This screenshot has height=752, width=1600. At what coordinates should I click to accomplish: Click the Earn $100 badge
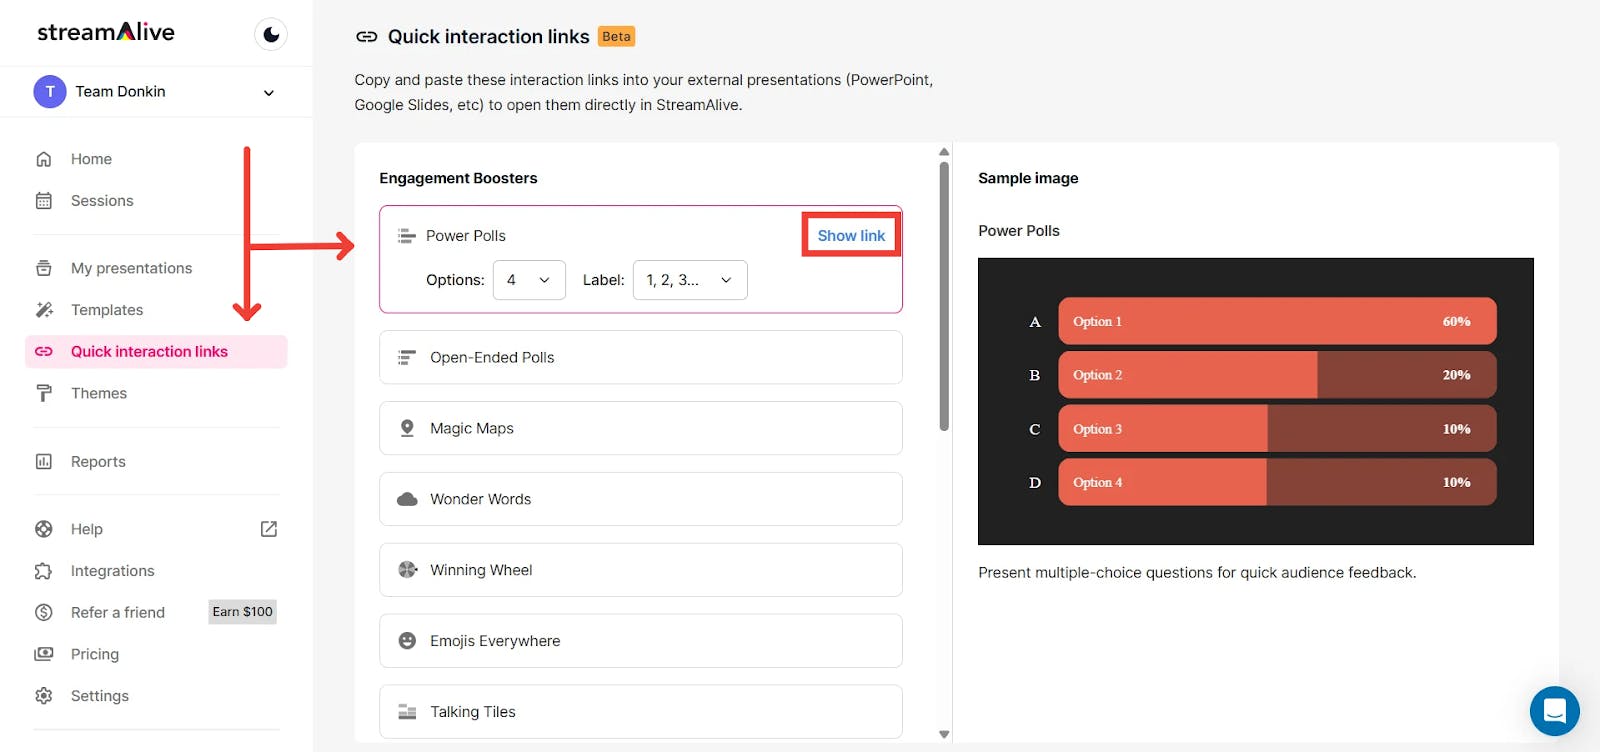[242, 612]
